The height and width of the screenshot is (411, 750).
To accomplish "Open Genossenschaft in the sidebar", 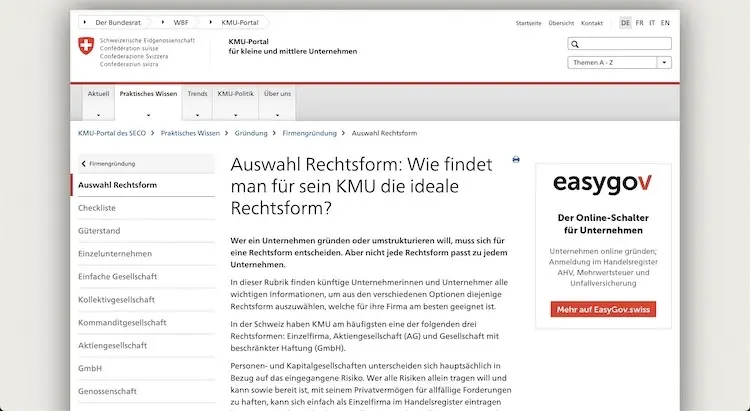I will click(x=107, y=391).
